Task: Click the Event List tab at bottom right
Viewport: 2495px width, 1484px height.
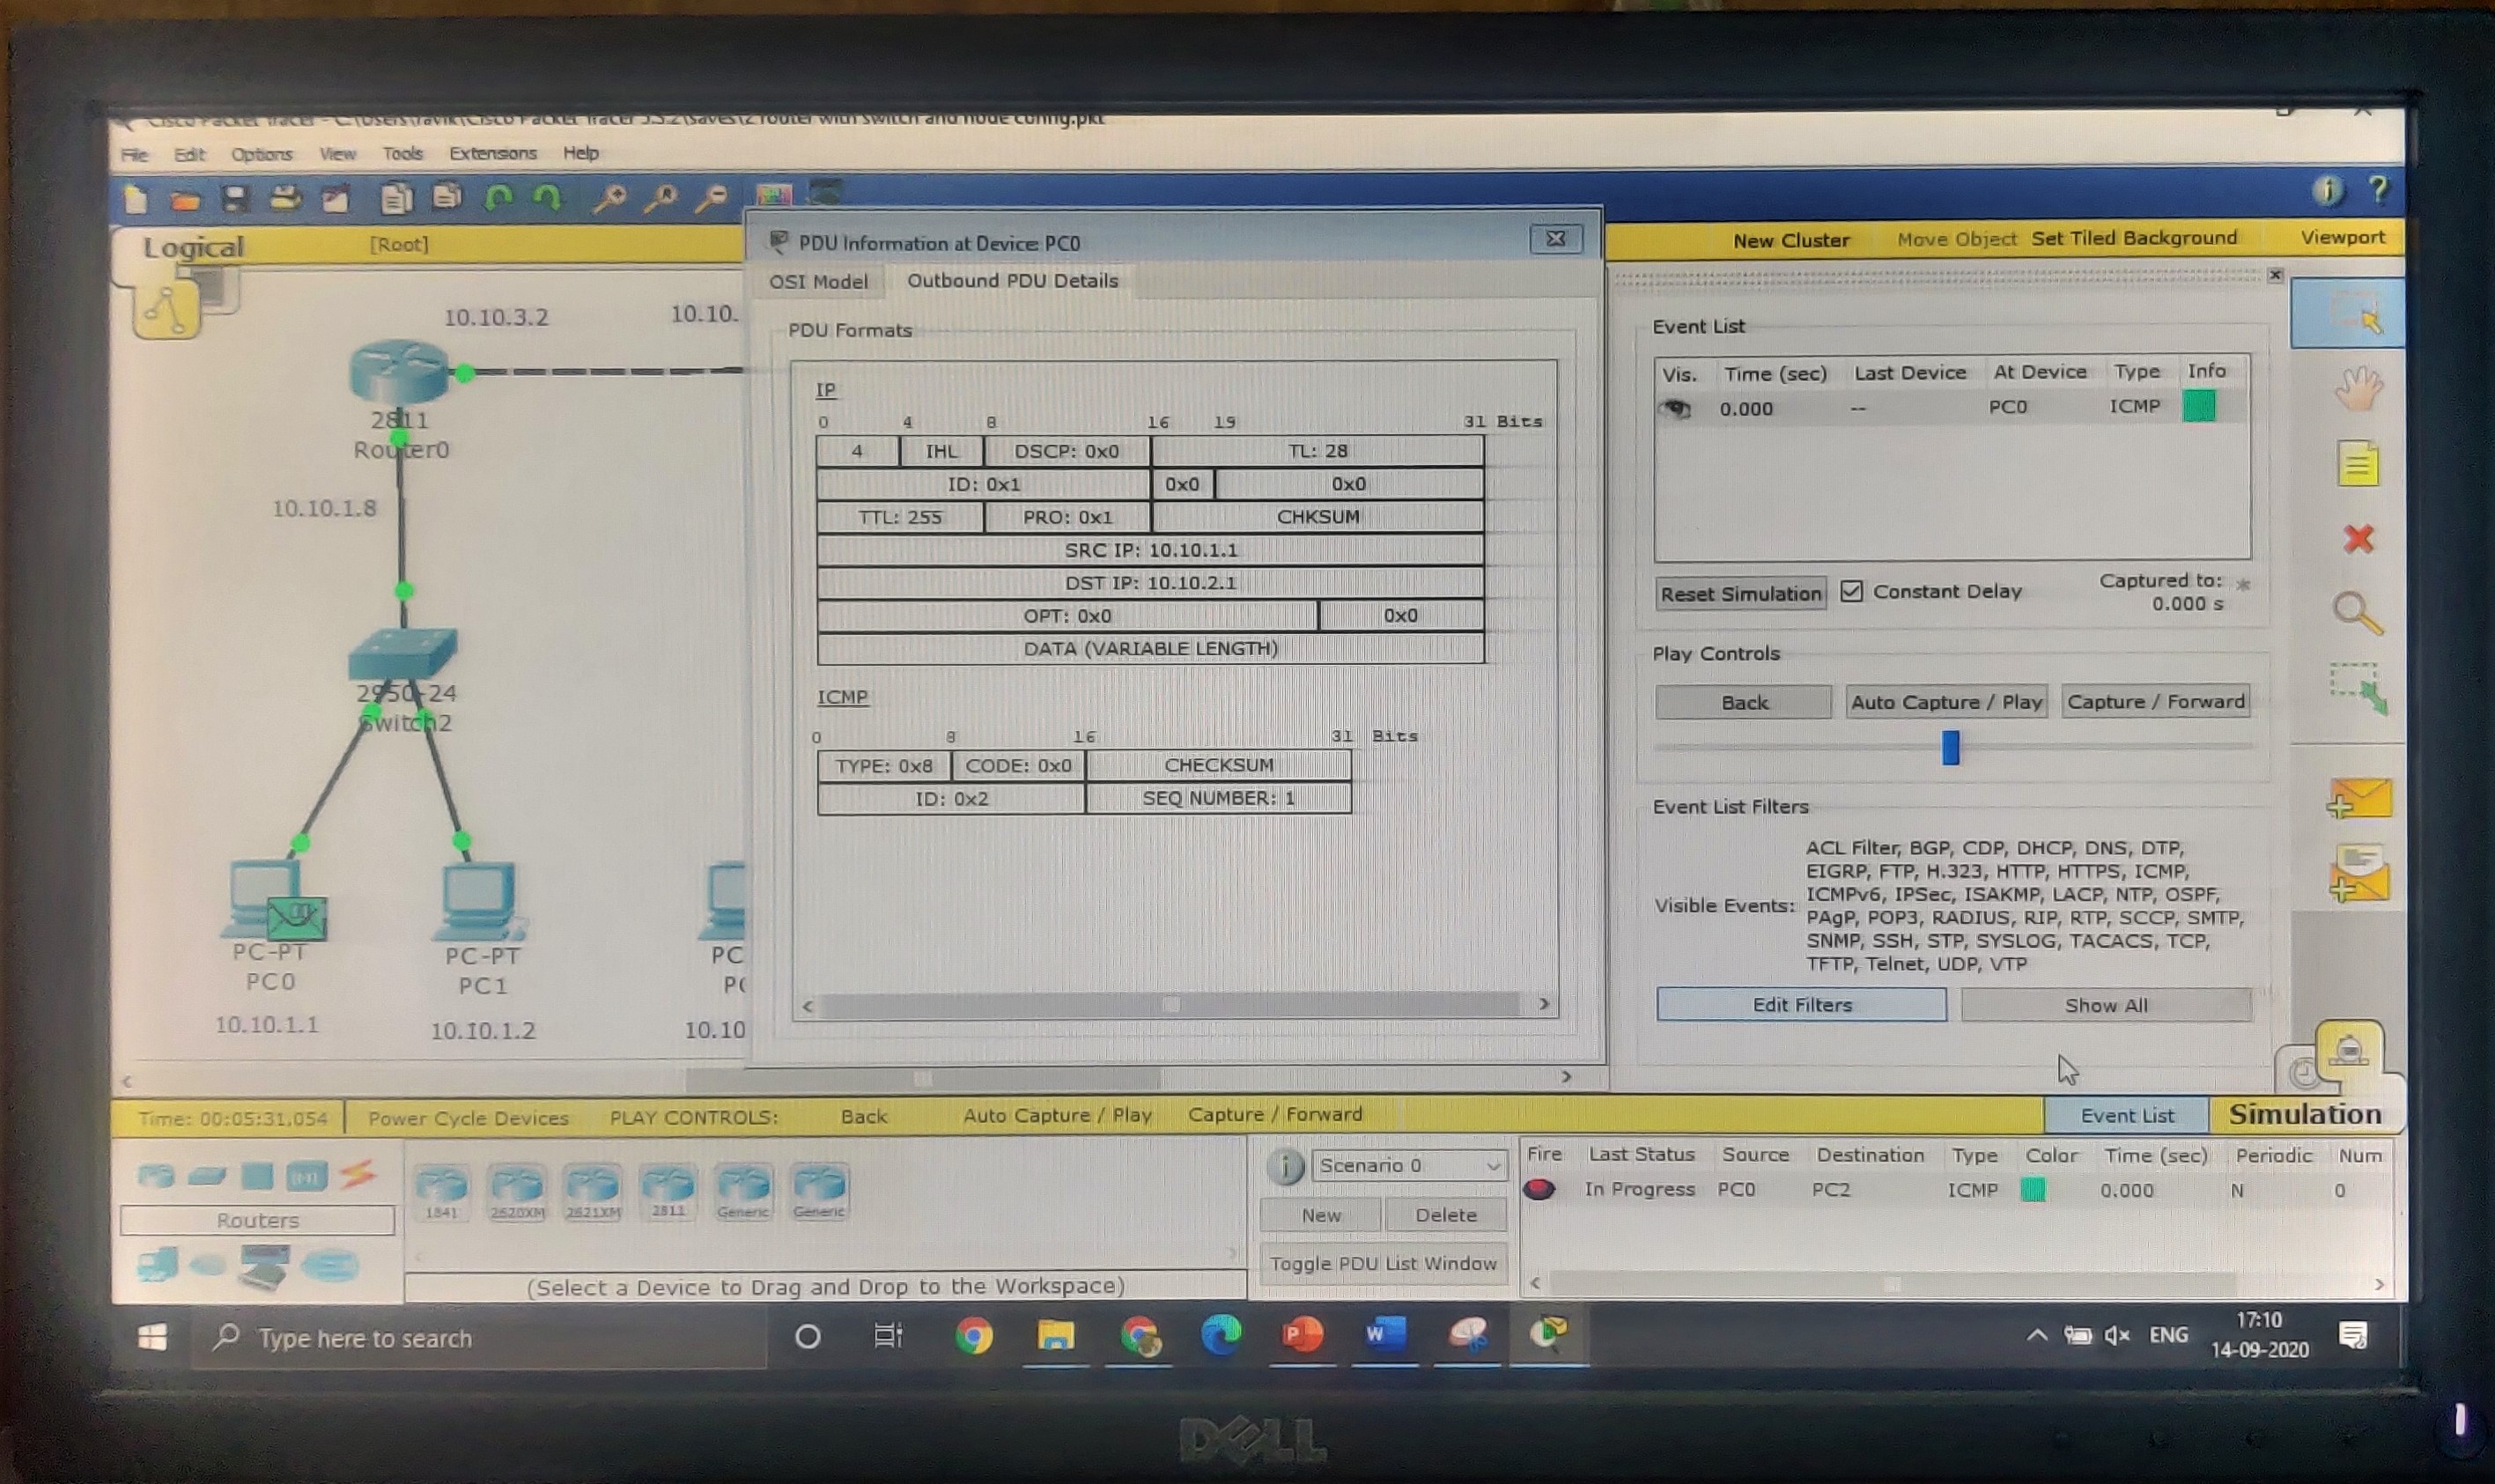Action: (2126, 1115)
